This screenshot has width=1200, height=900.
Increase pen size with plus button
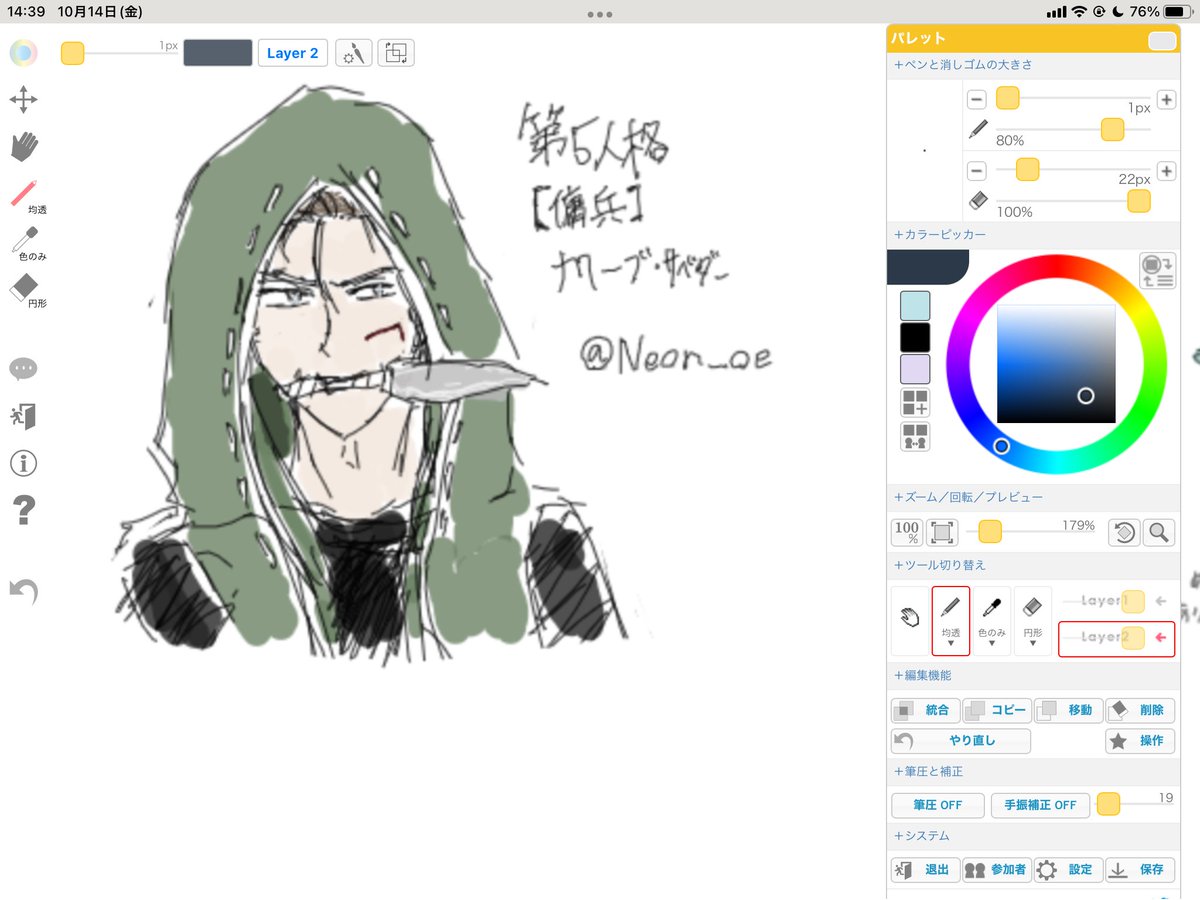[x=1166, y=99]
